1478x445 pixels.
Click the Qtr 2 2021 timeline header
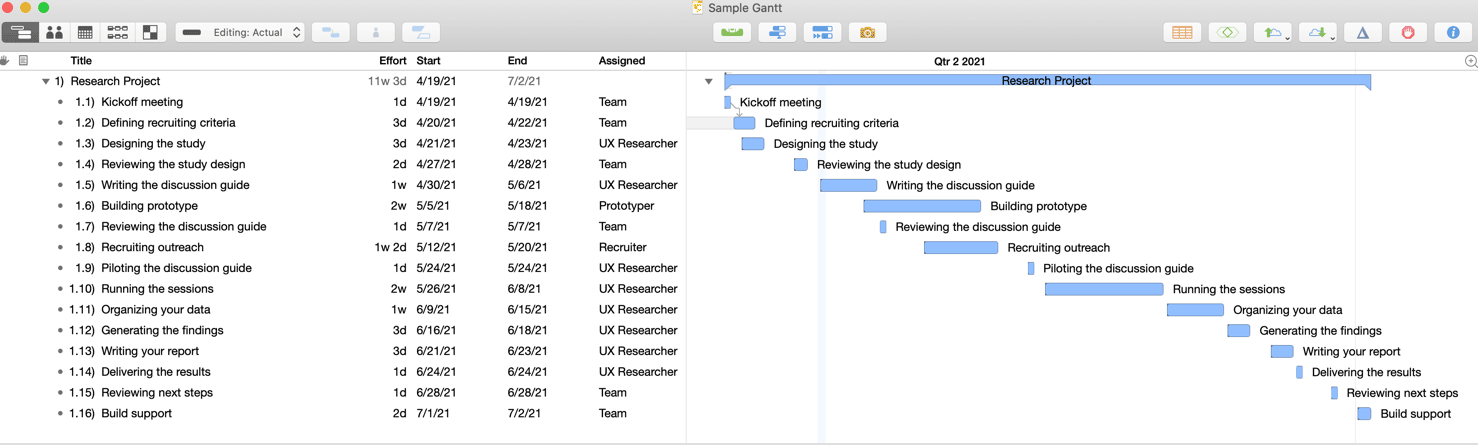[959, 61]
